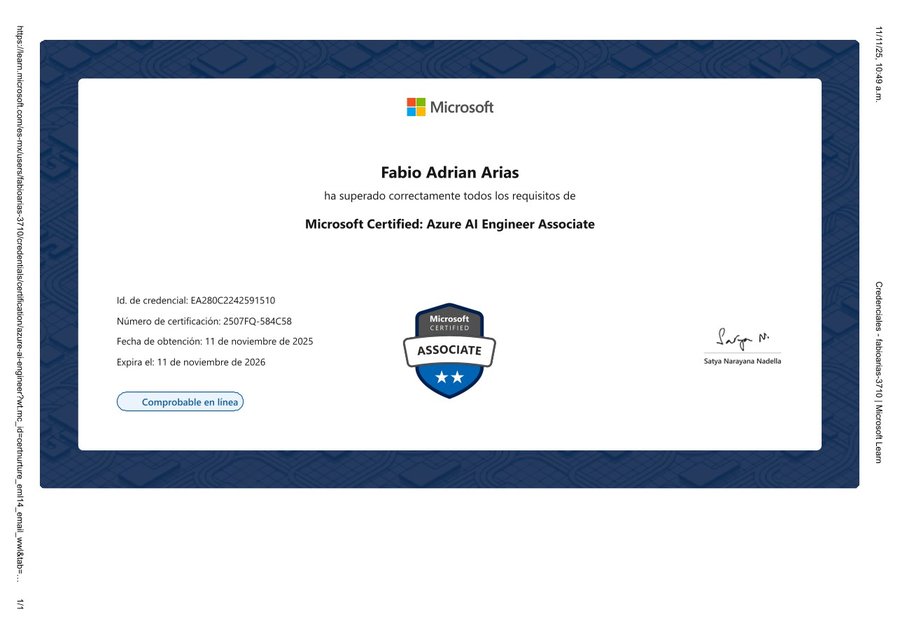The width and height of the screenshot is (900, 635).
Task: Select the name 'Fabio Adrian Arias'
Action: click(x=450, y=172)
